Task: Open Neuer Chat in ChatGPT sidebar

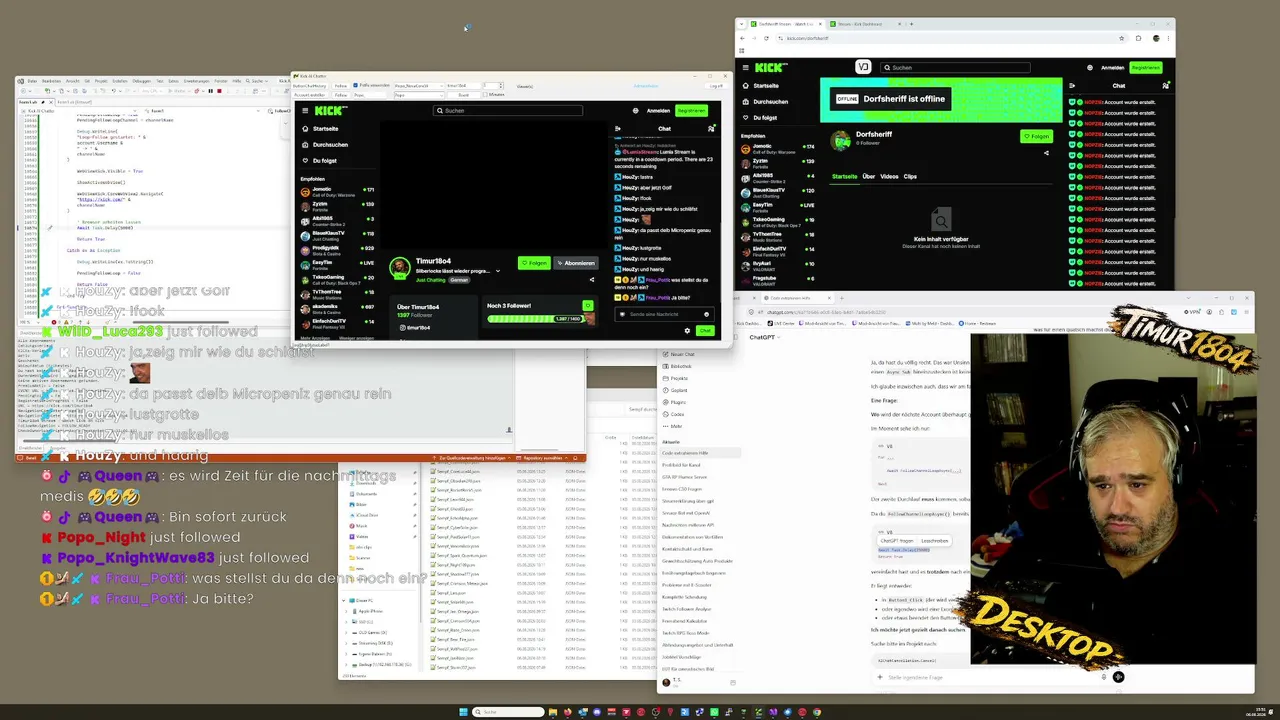Action: pyautogui.click(x=678, y=354)
